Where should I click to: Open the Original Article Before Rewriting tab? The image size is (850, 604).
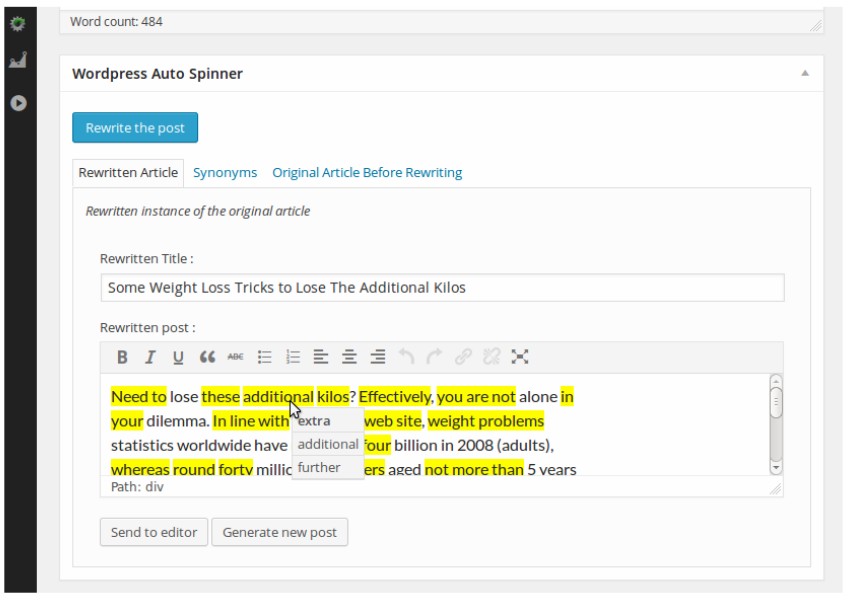(367, 173)
